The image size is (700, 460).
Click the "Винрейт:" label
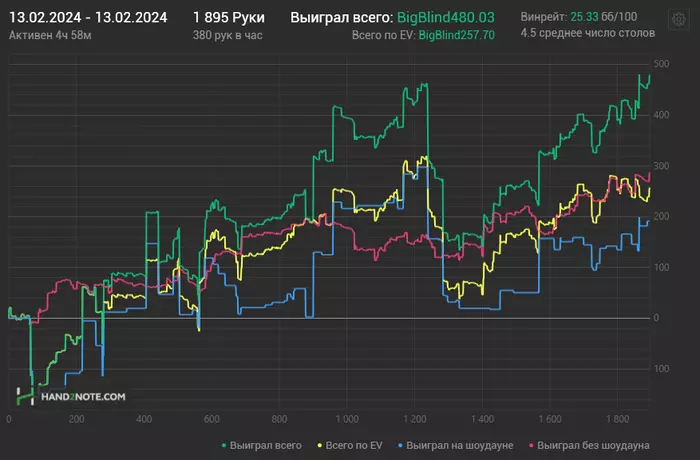544,17
